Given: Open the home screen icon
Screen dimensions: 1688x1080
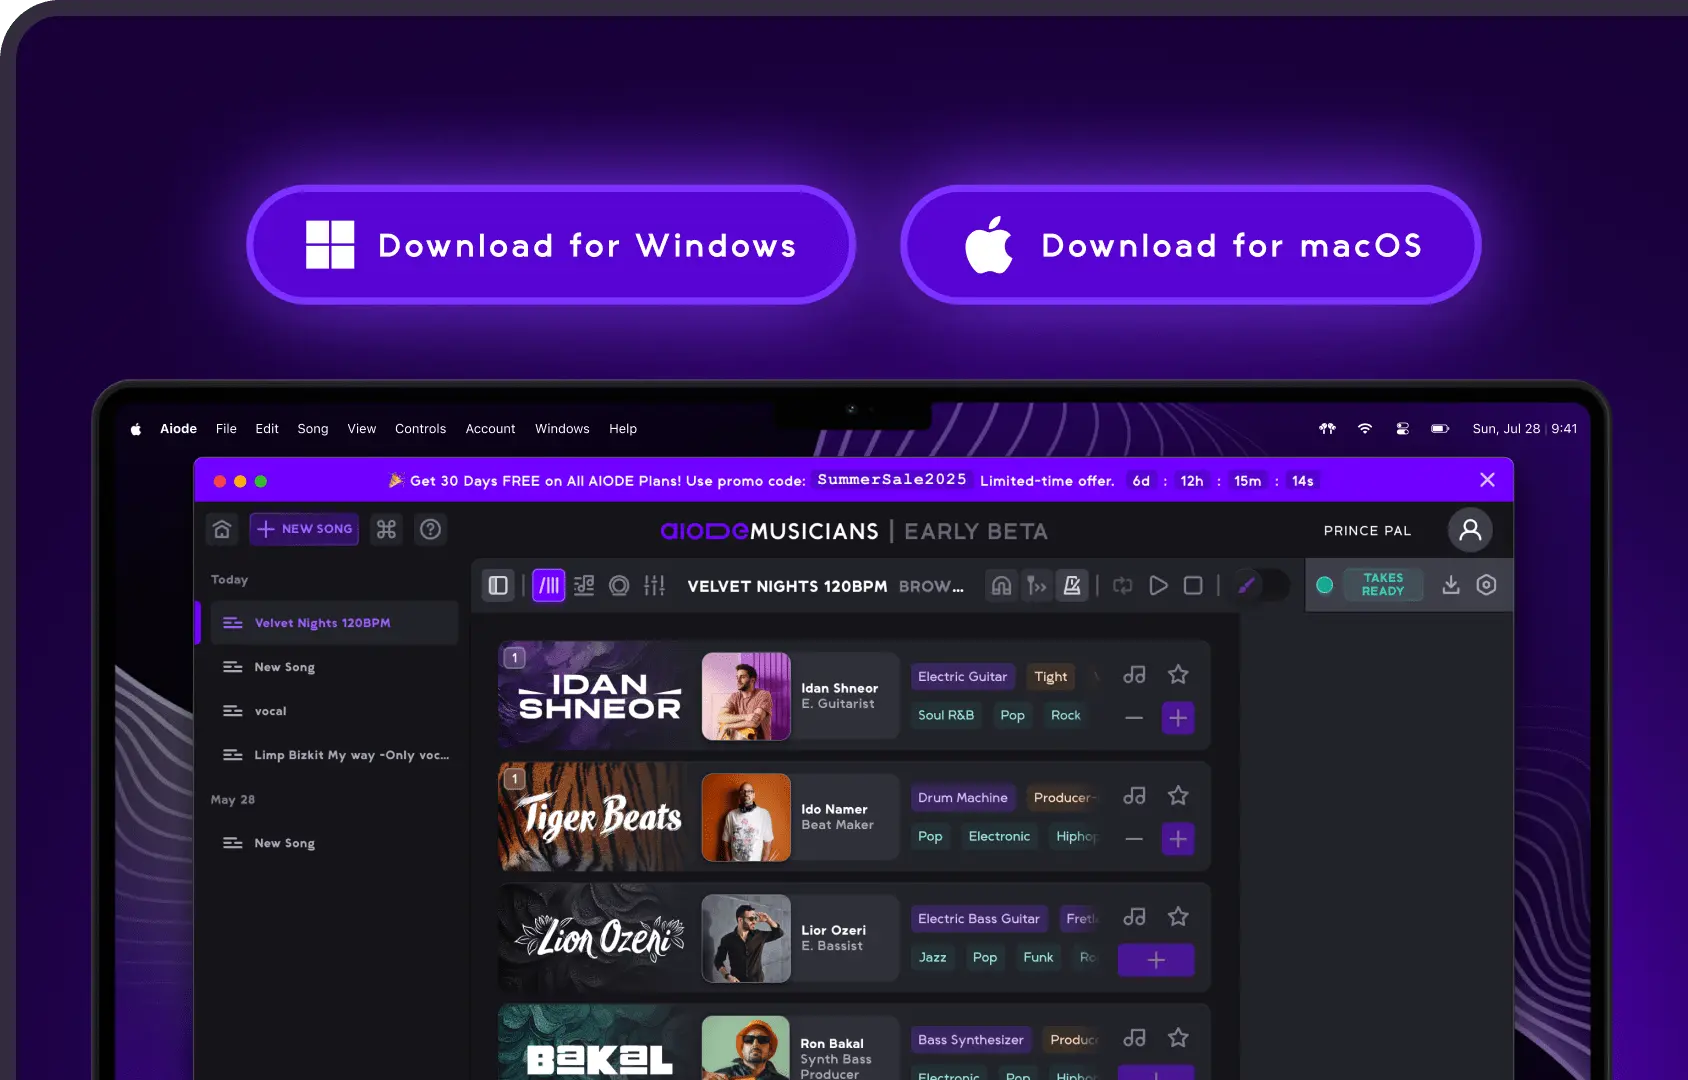Looking at the screenshot, I should (x=222, y=529).
